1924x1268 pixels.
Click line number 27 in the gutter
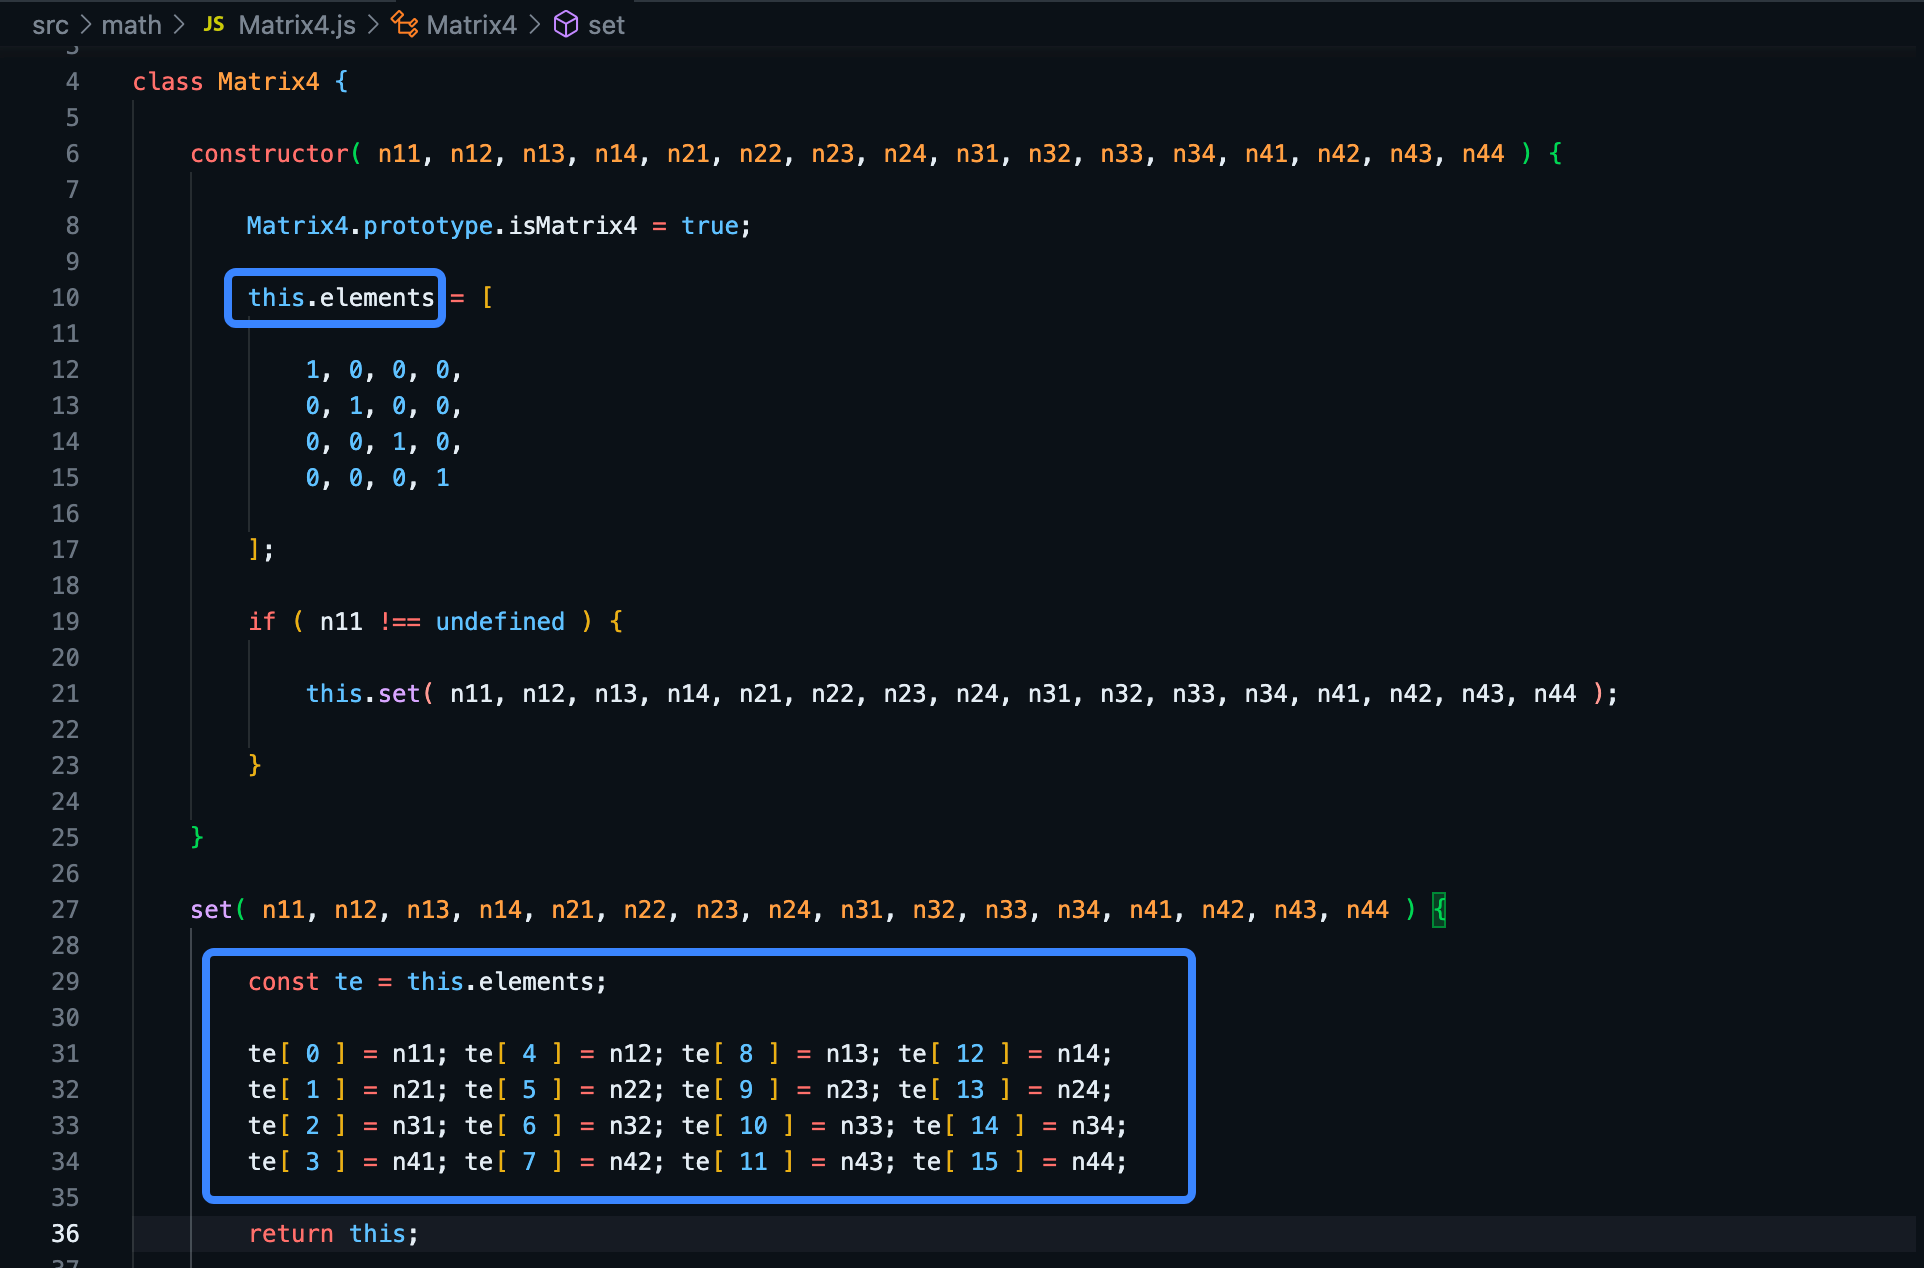coord(65,910)
